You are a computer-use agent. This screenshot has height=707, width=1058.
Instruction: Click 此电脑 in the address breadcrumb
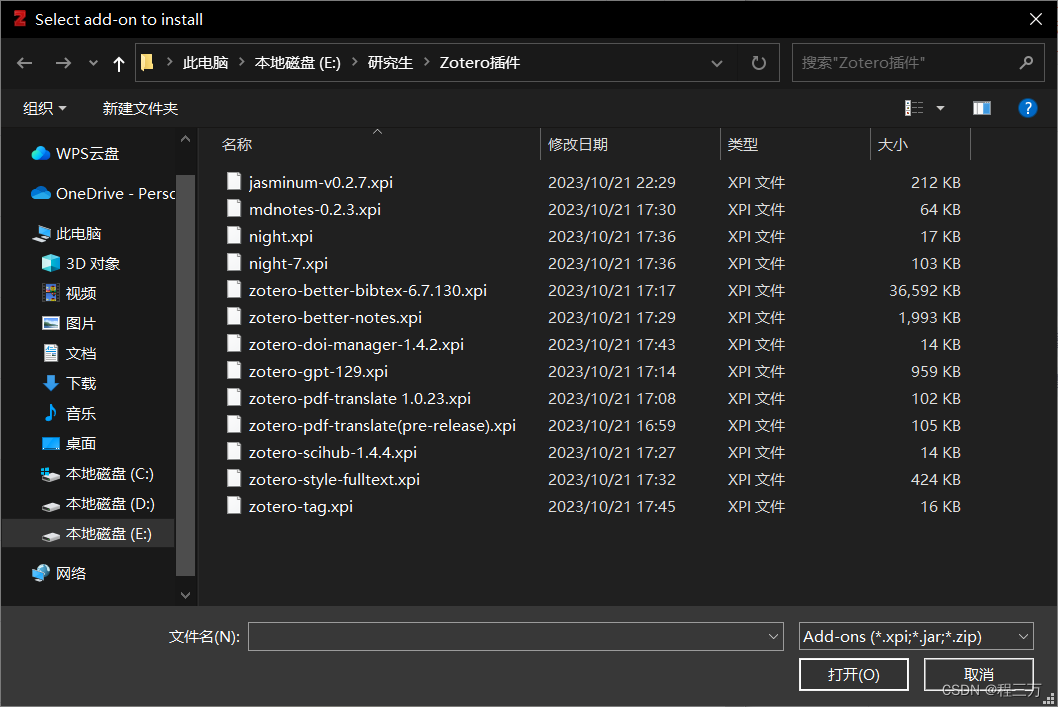[205, 63]
